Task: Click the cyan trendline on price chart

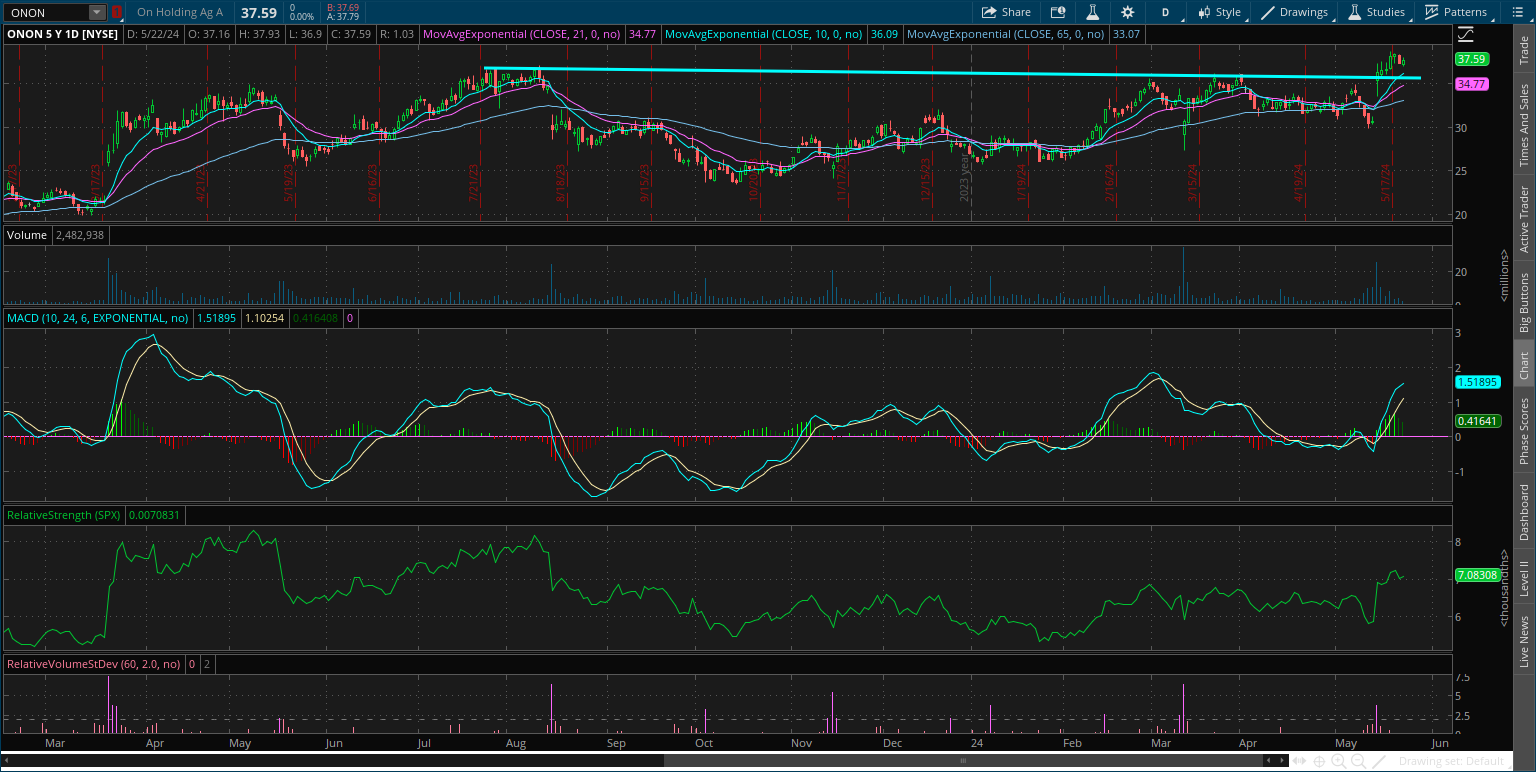Action: [x=950, y=73]
